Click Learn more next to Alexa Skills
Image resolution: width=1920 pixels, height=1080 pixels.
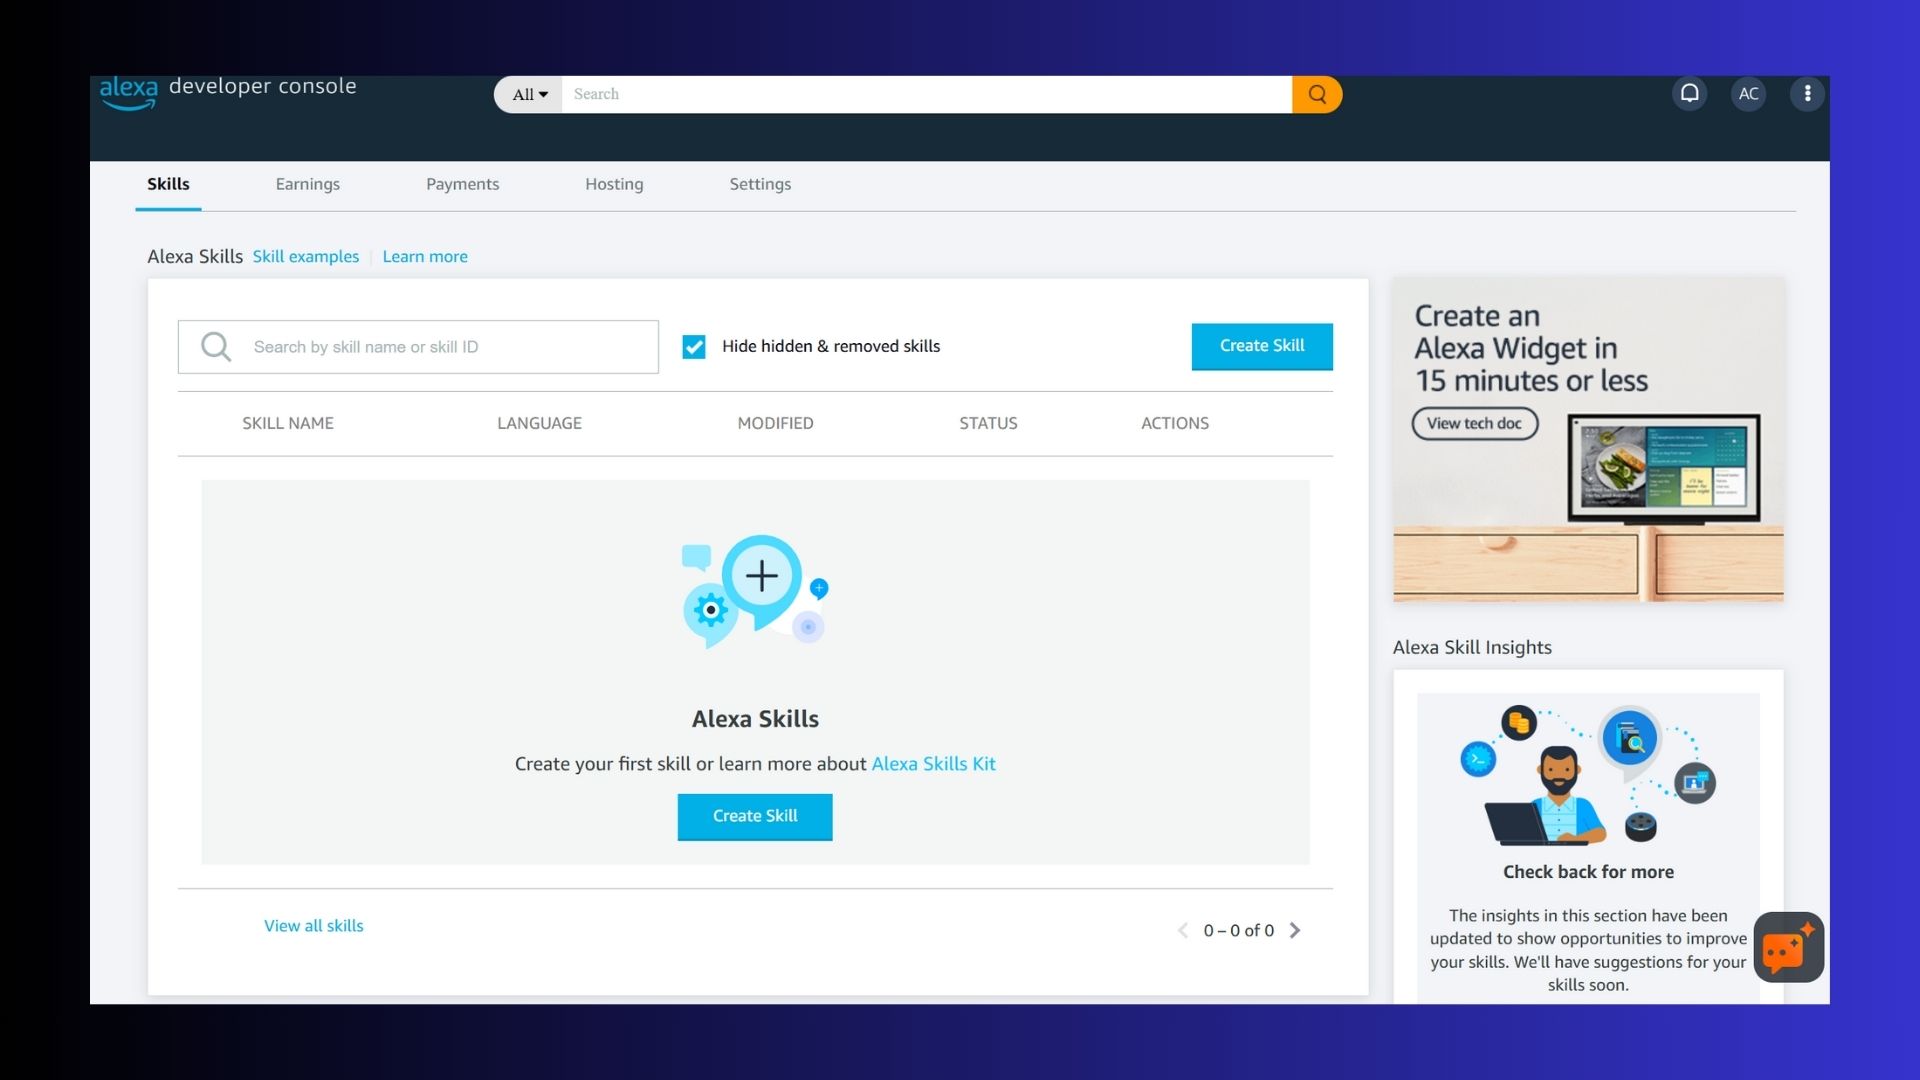point(424,256)
